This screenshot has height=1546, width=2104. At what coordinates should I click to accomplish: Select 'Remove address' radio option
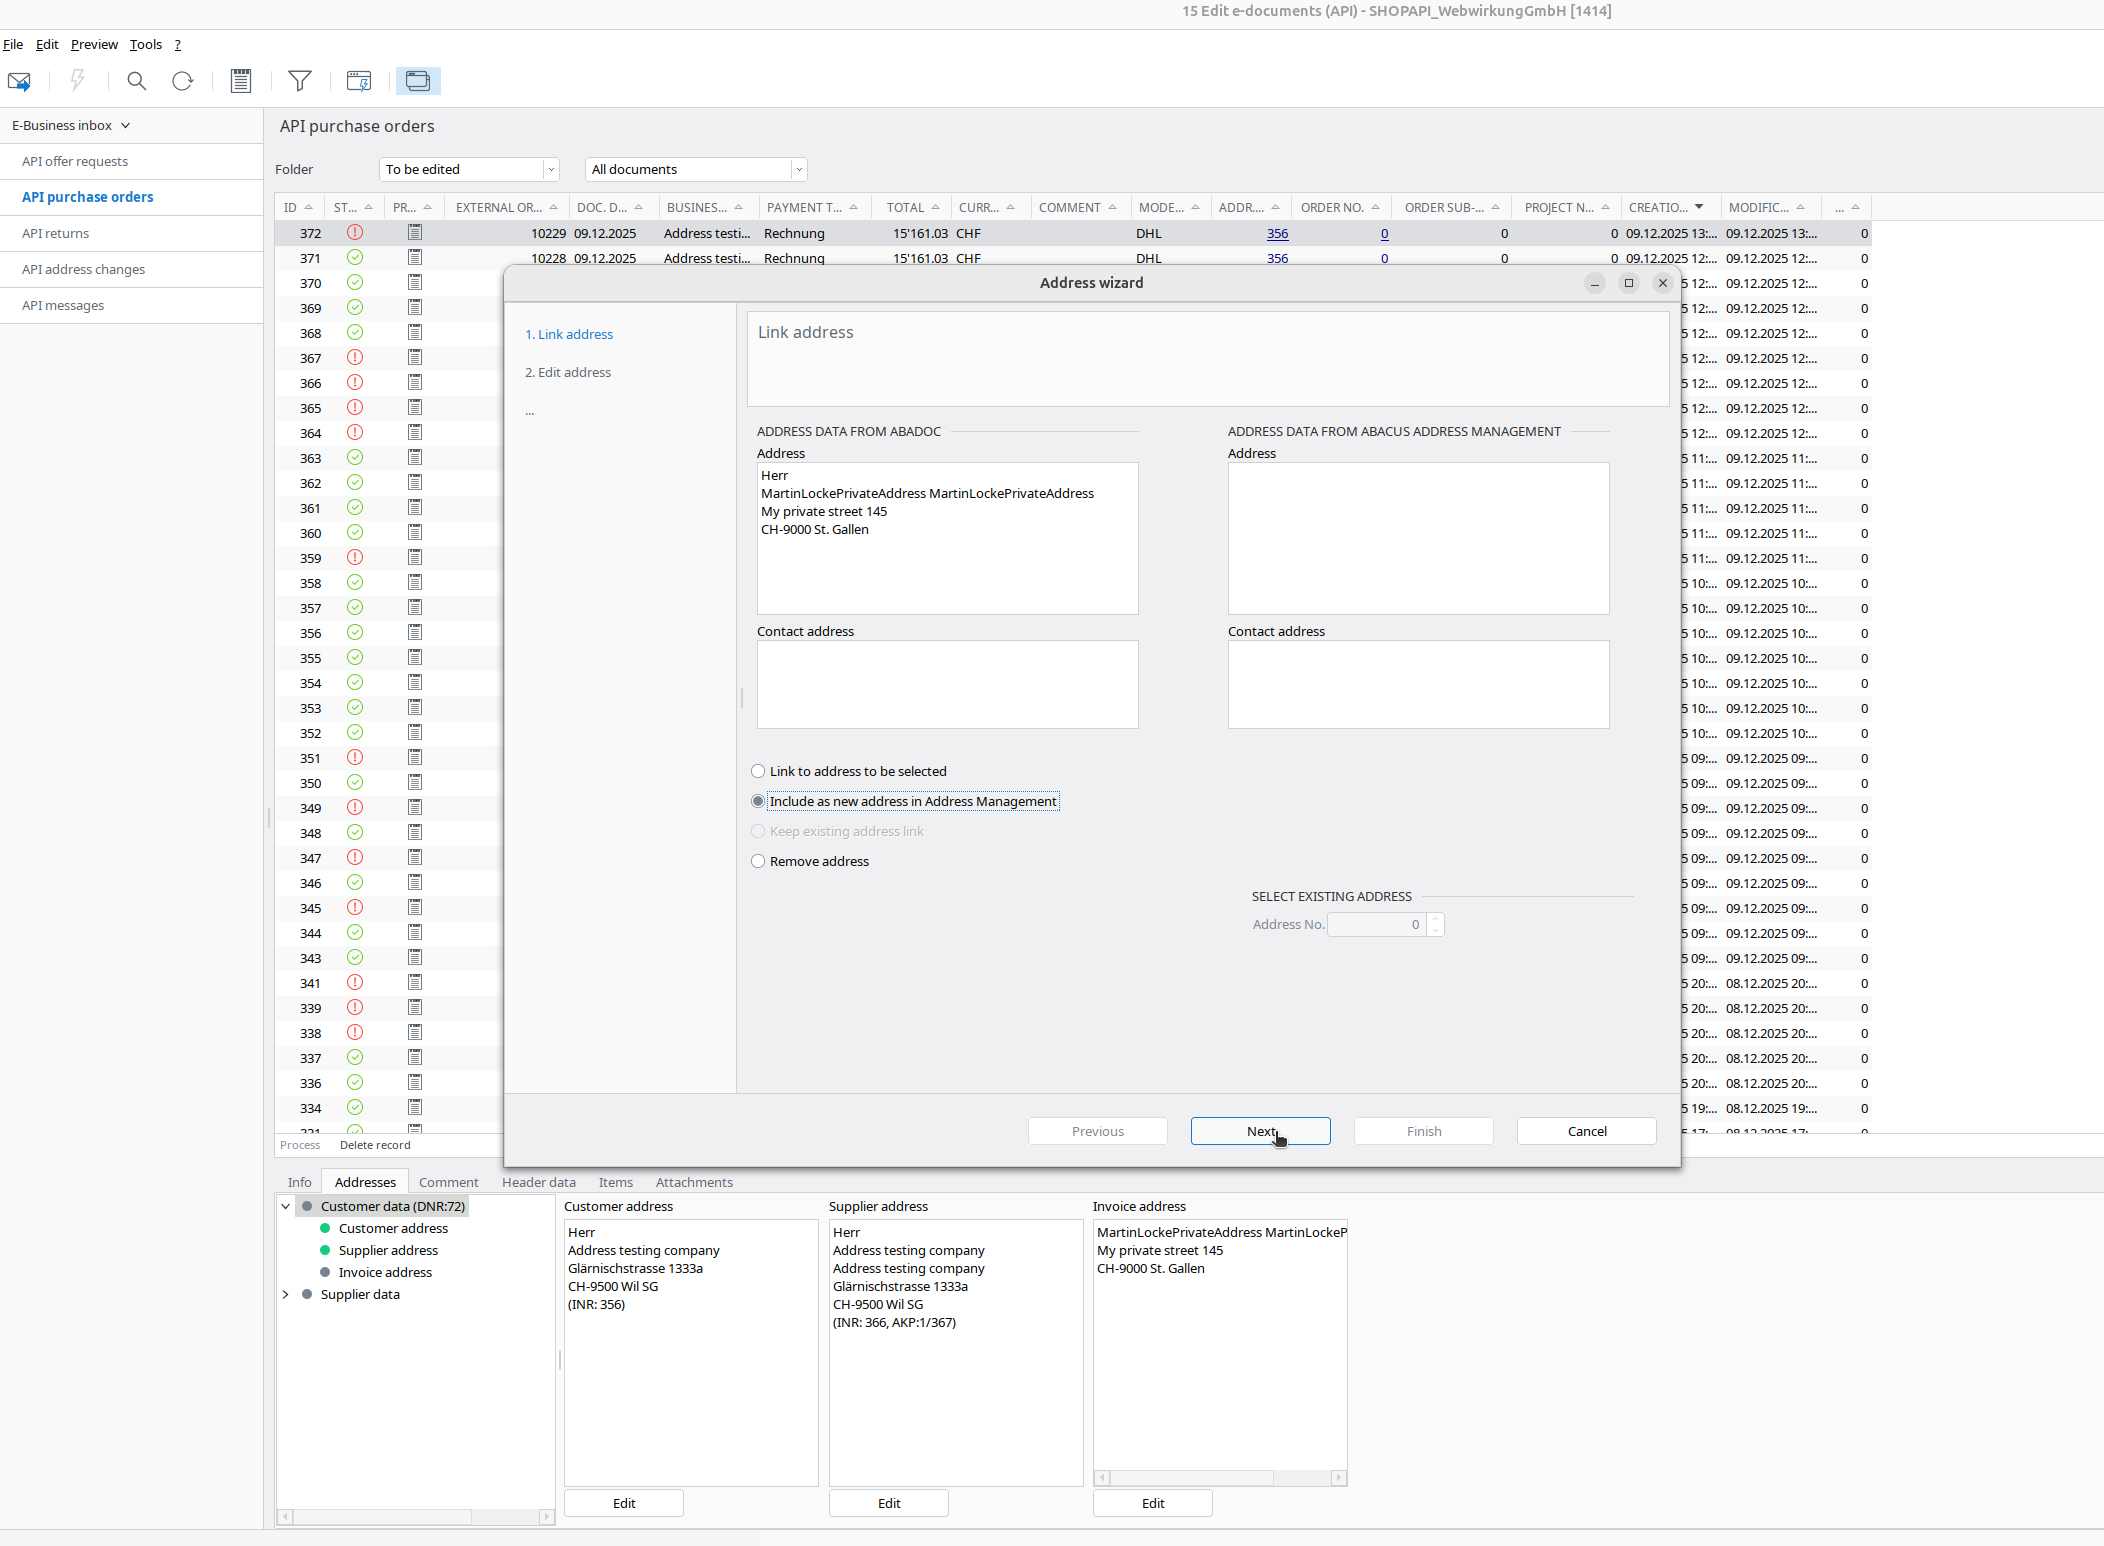point(758,861)
